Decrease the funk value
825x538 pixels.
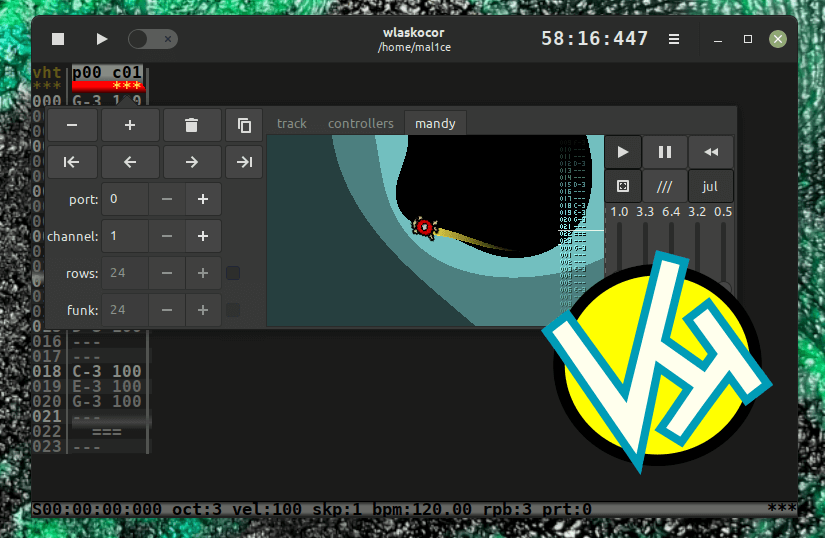point(167,310)
